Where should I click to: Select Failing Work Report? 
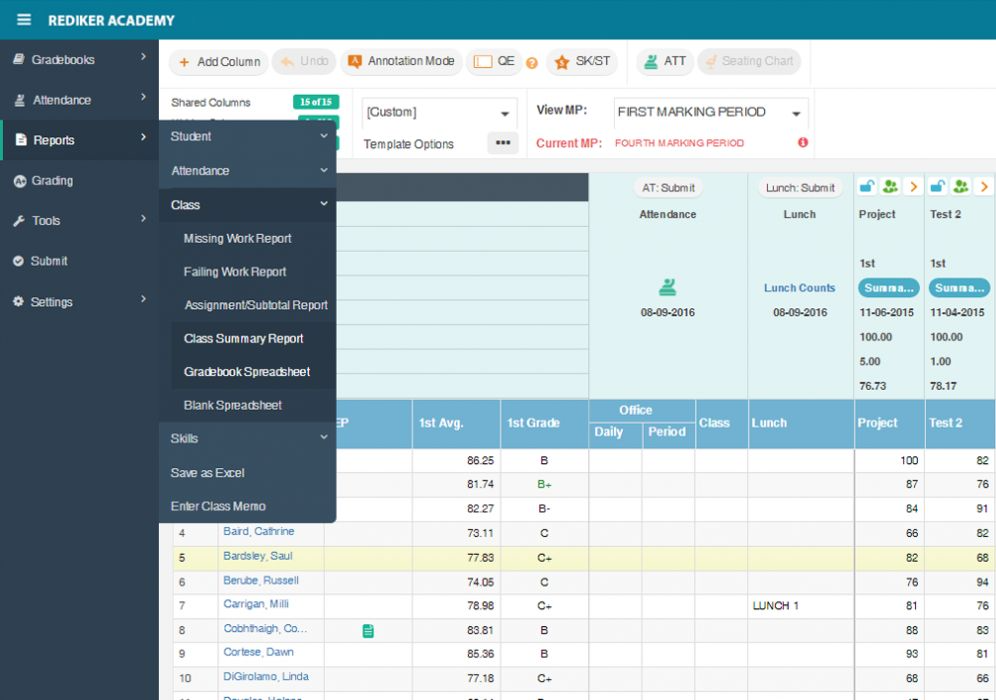coord(235,271)
